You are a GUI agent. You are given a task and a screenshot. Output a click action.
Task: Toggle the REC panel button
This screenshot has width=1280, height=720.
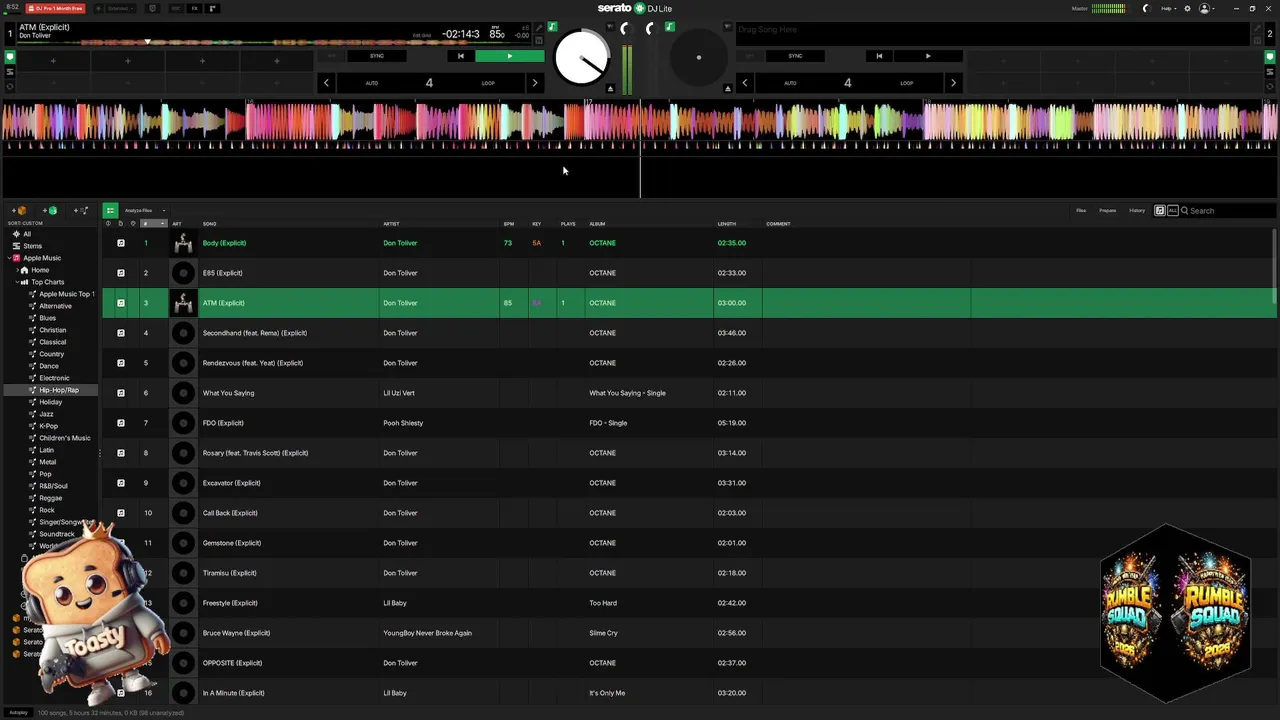coord(176,8)
